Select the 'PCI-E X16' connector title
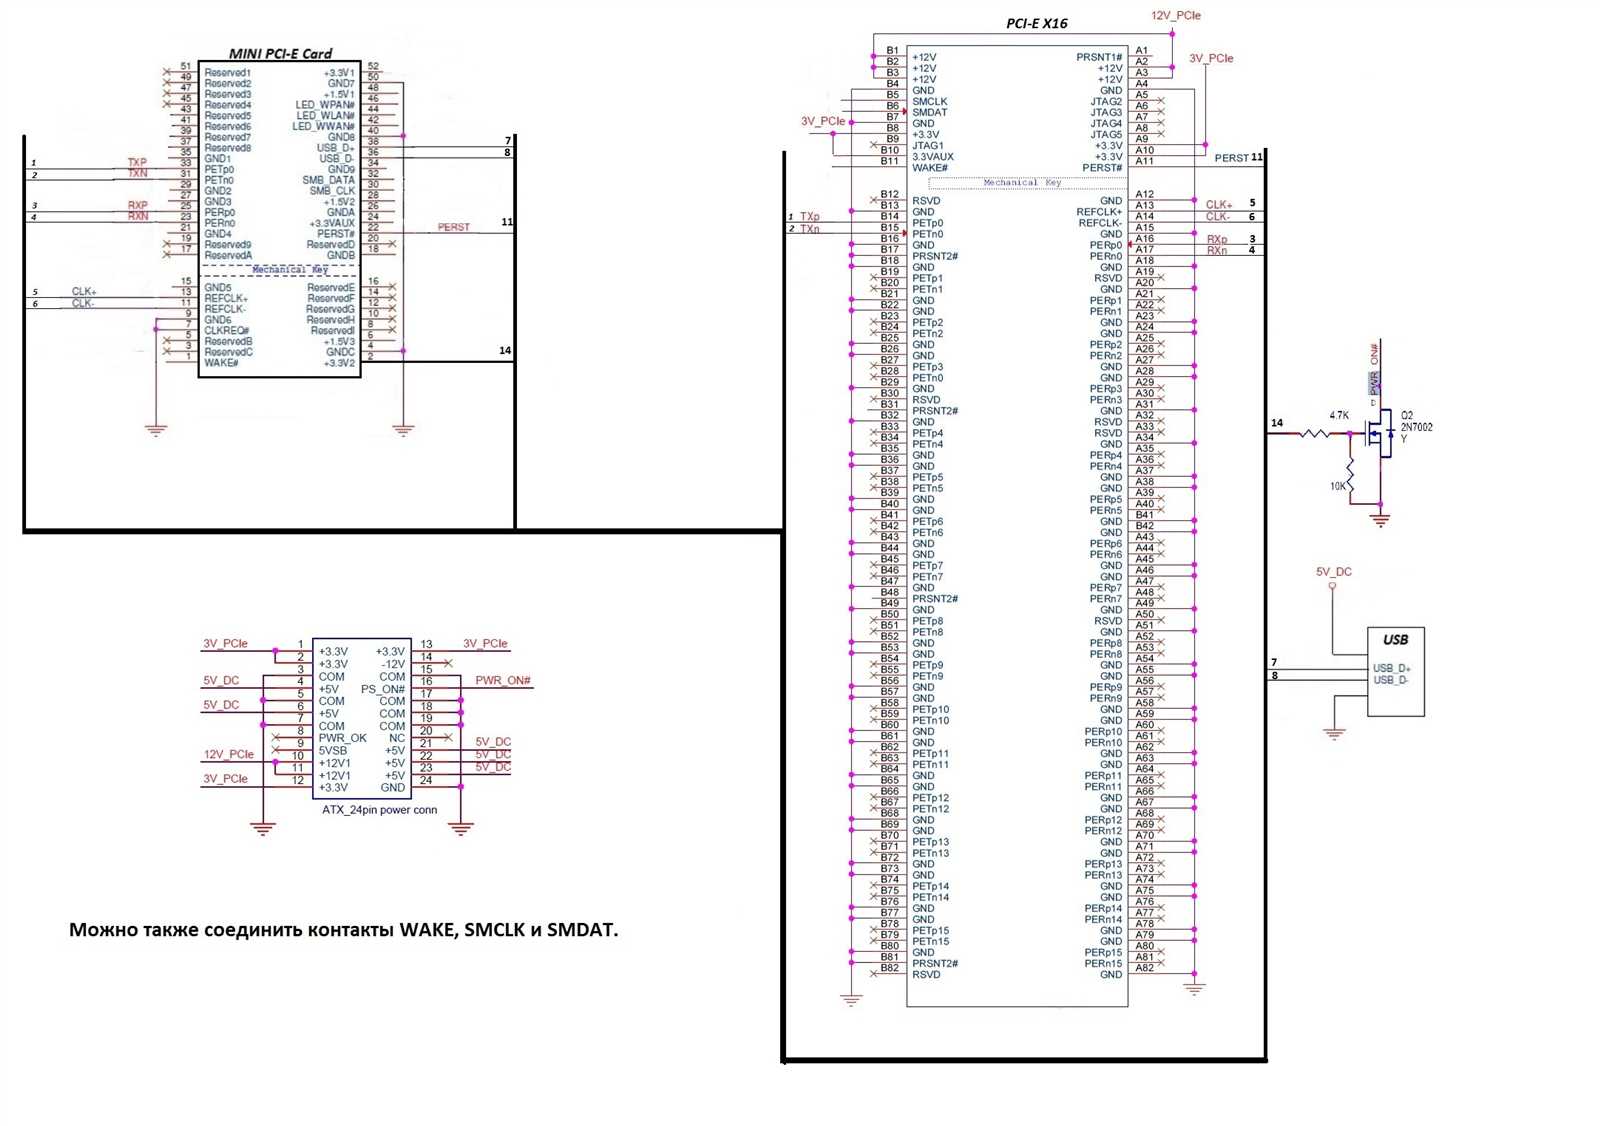1600x1126 pixels. (x=1036, y=23)
